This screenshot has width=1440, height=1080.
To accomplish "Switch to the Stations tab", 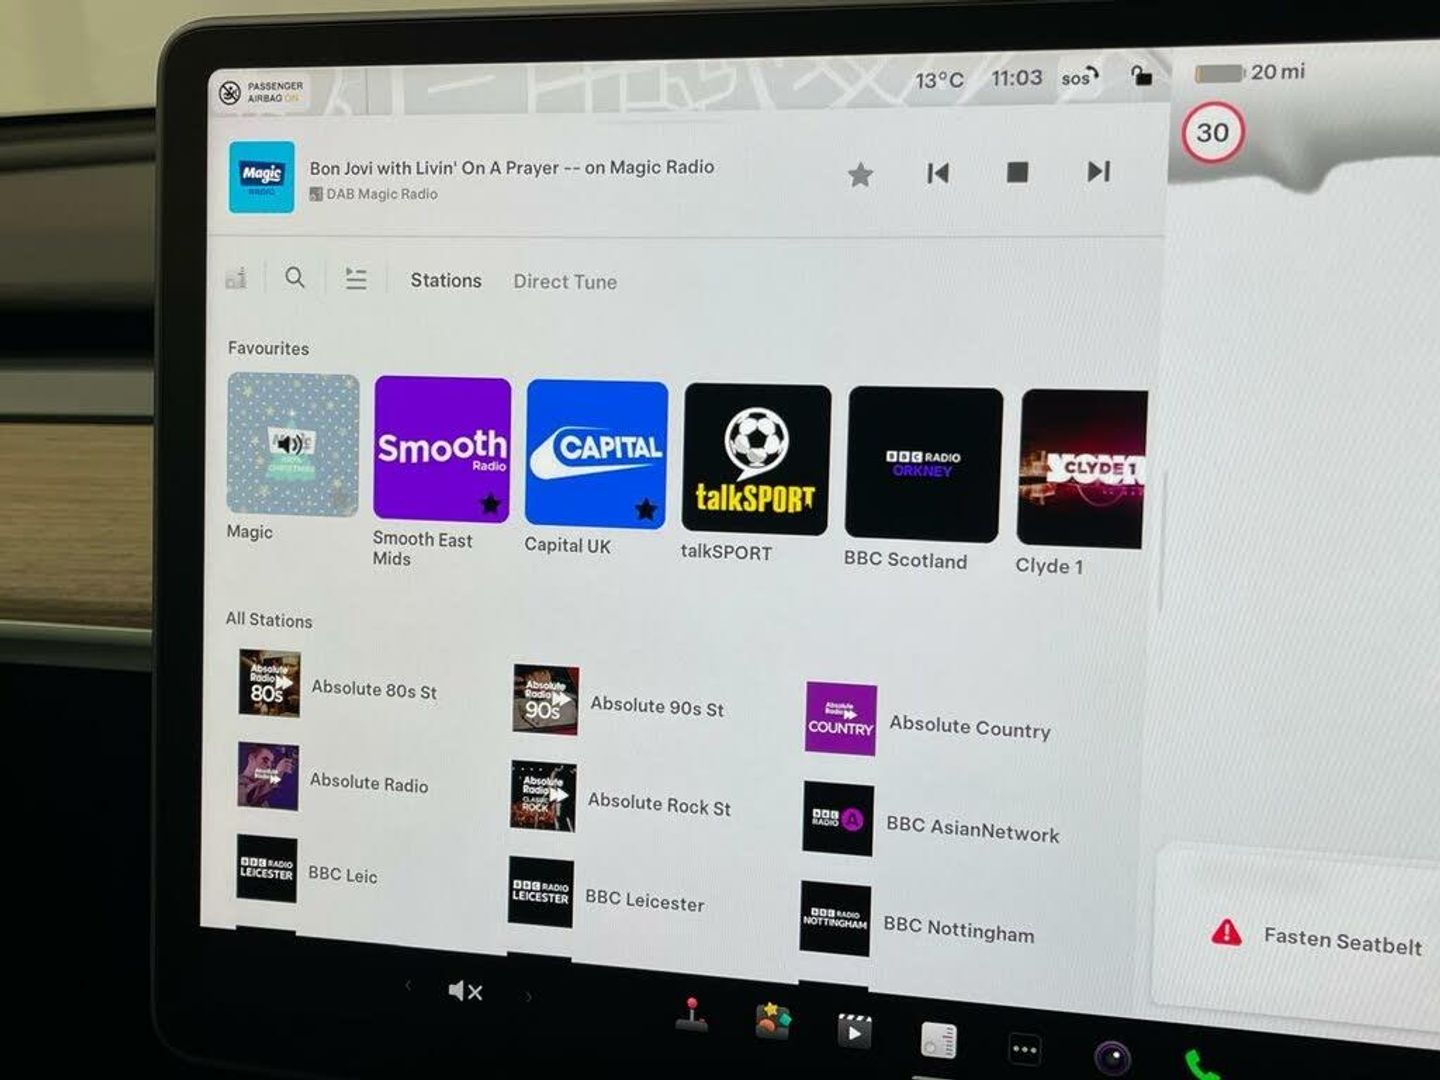I will point(446,280).
